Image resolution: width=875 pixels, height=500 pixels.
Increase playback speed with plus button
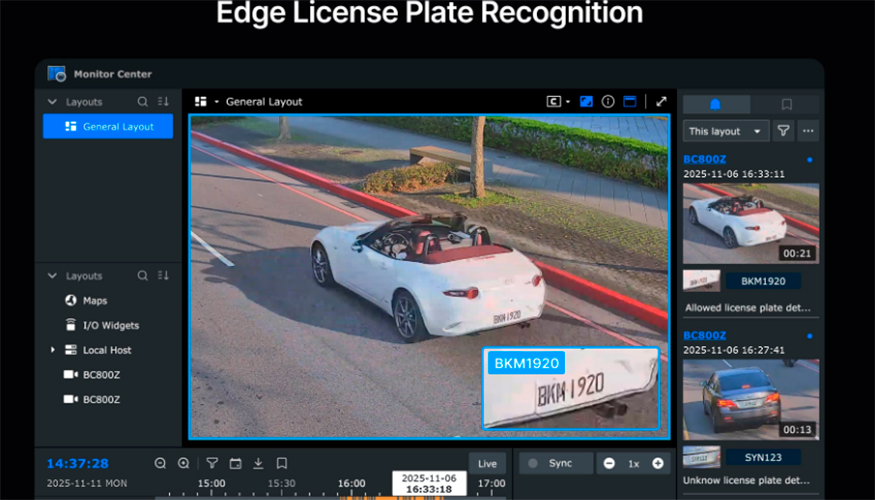(658, 463)
